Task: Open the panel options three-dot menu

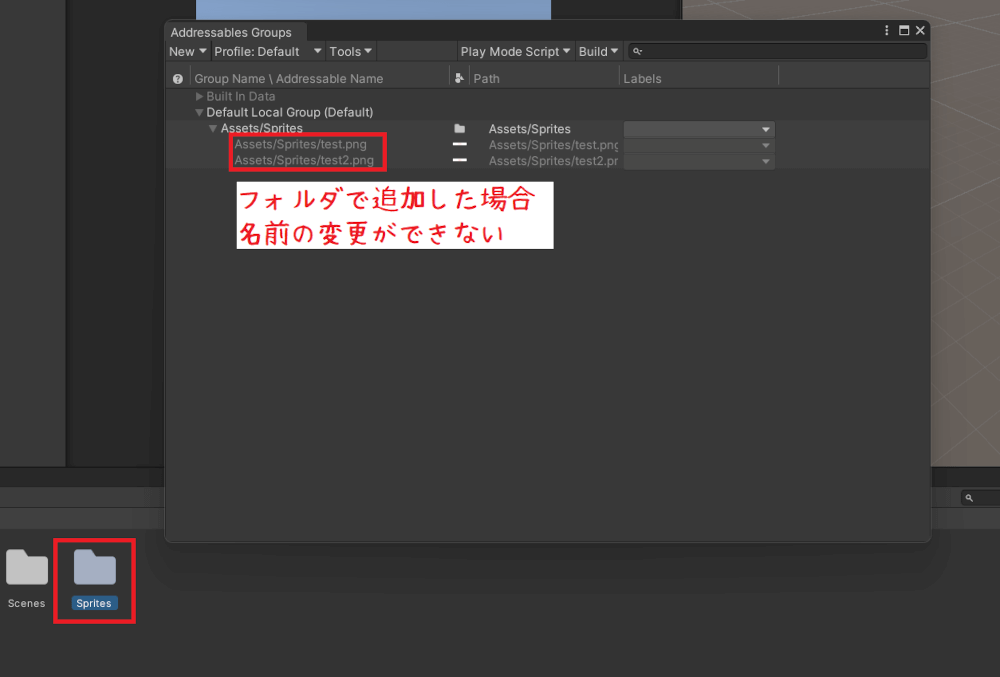Action: pyautogui.click(x=886, y=30)
